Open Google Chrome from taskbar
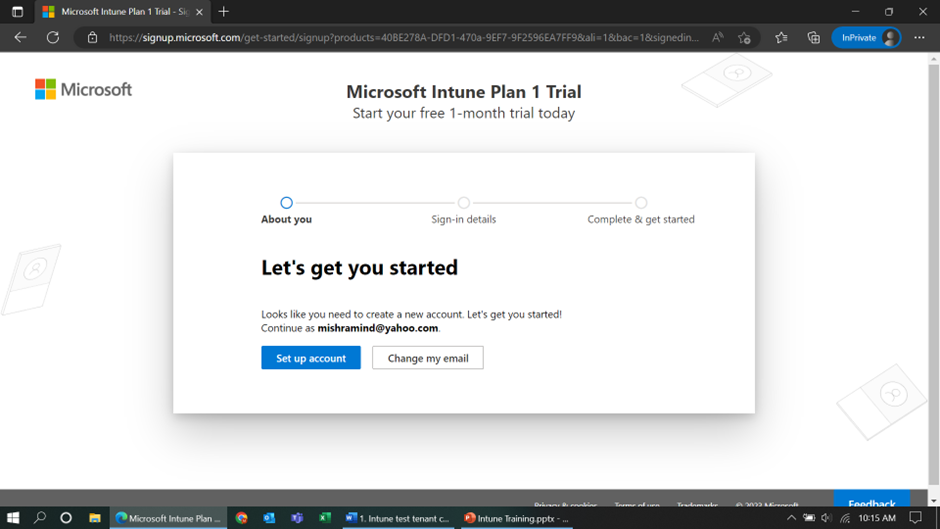The width and height of the screenshot is (940, 529). [242, 518]
